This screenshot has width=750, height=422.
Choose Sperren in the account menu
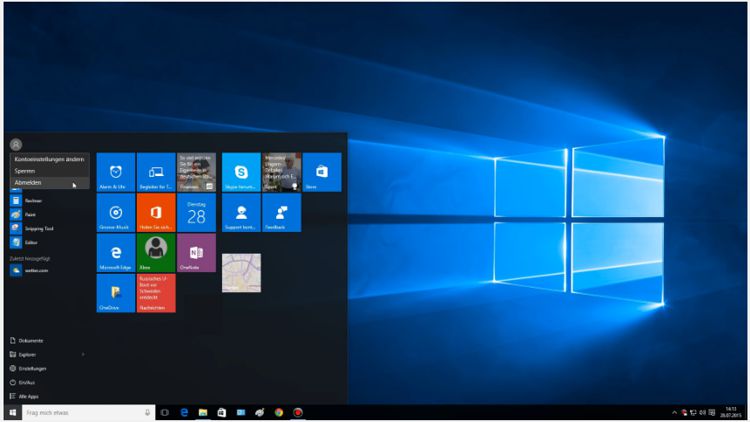(x=25, y=171)
